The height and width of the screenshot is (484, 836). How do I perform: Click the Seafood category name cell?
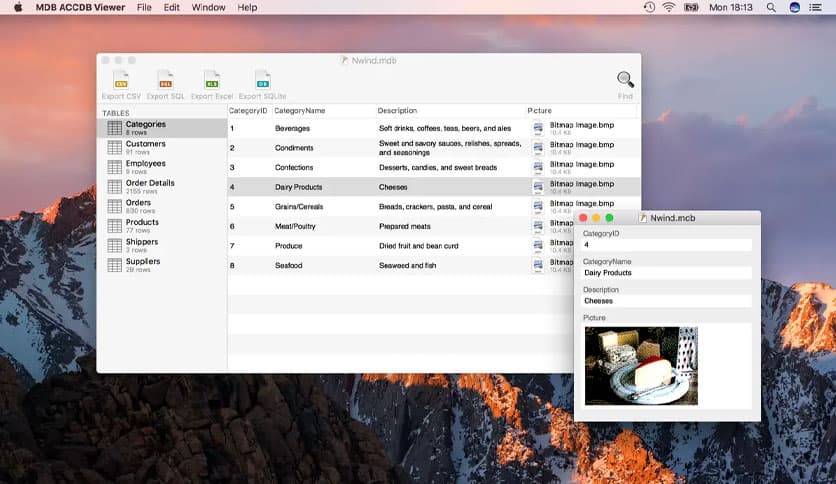click(288, 265)
